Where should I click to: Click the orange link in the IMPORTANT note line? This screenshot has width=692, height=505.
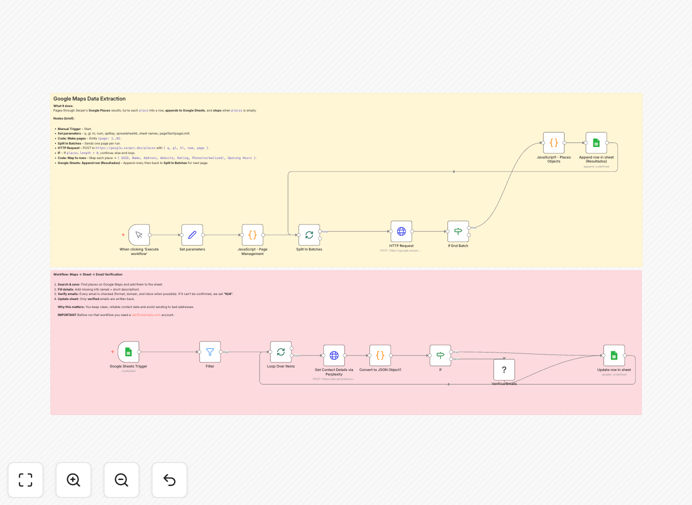point(146,315)
